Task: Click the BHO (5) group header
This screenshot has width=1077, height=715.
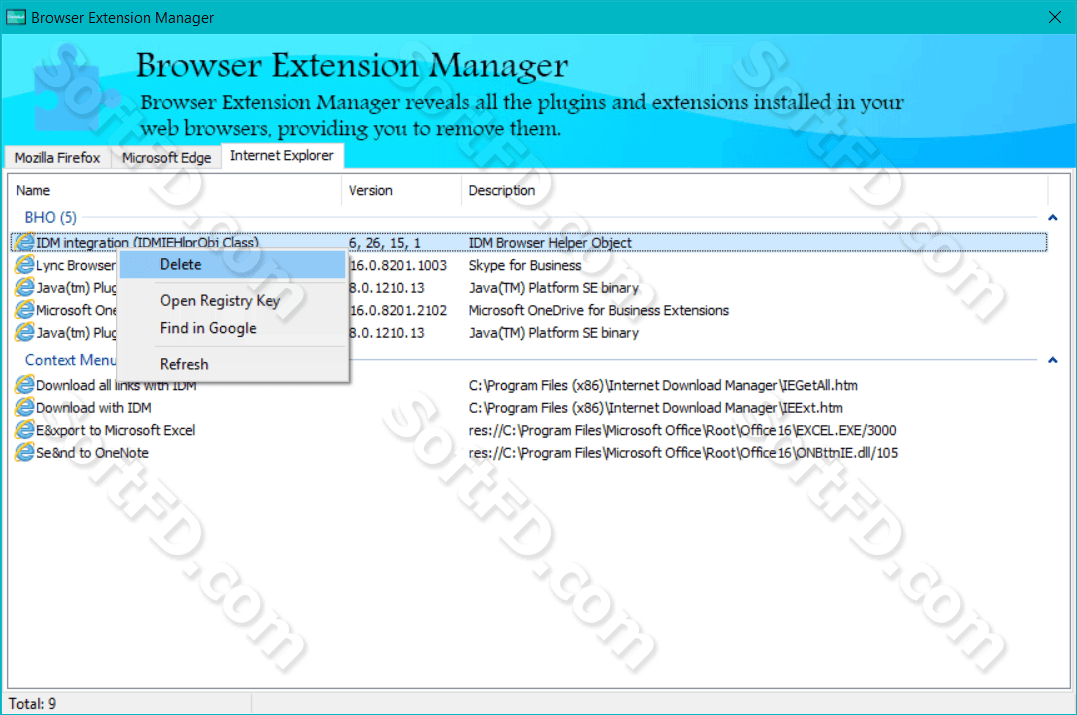Action: click(x=51, y=218)
